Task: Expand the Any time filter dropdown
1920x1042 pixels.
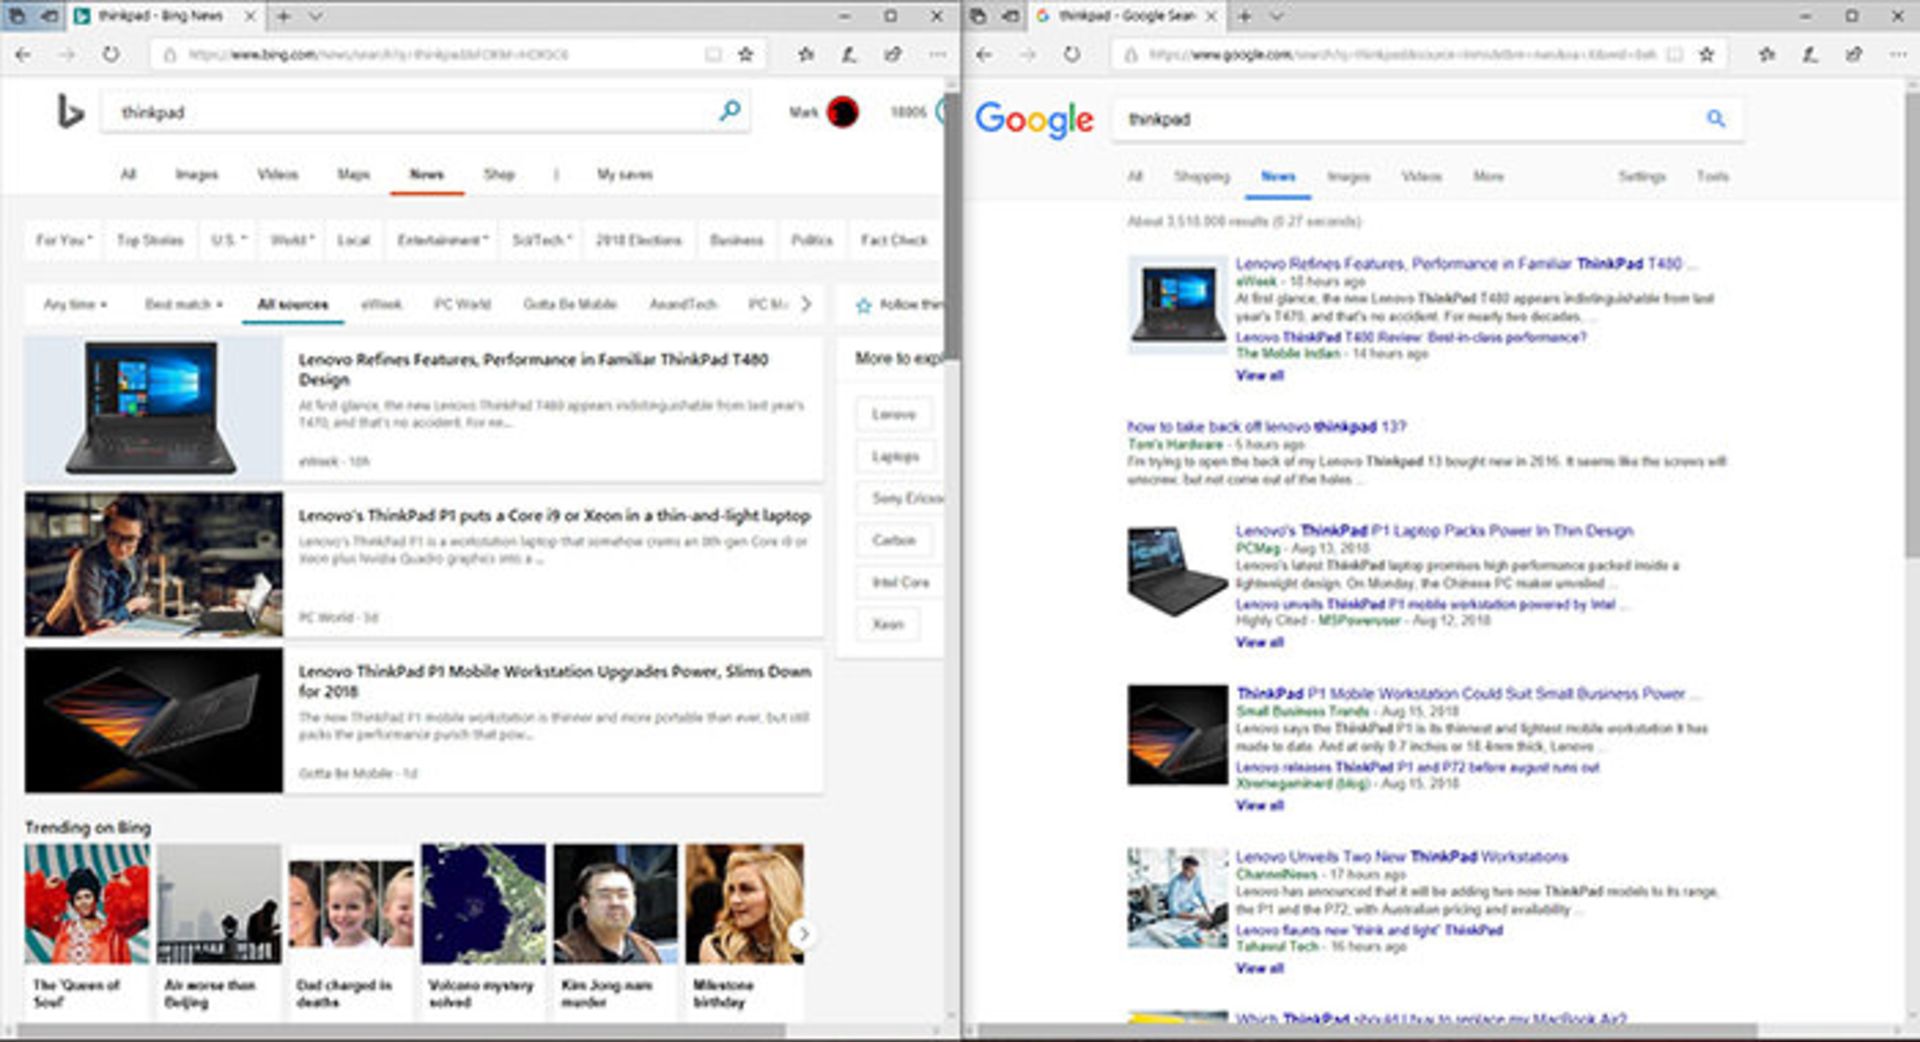Action: pos(75,304)
